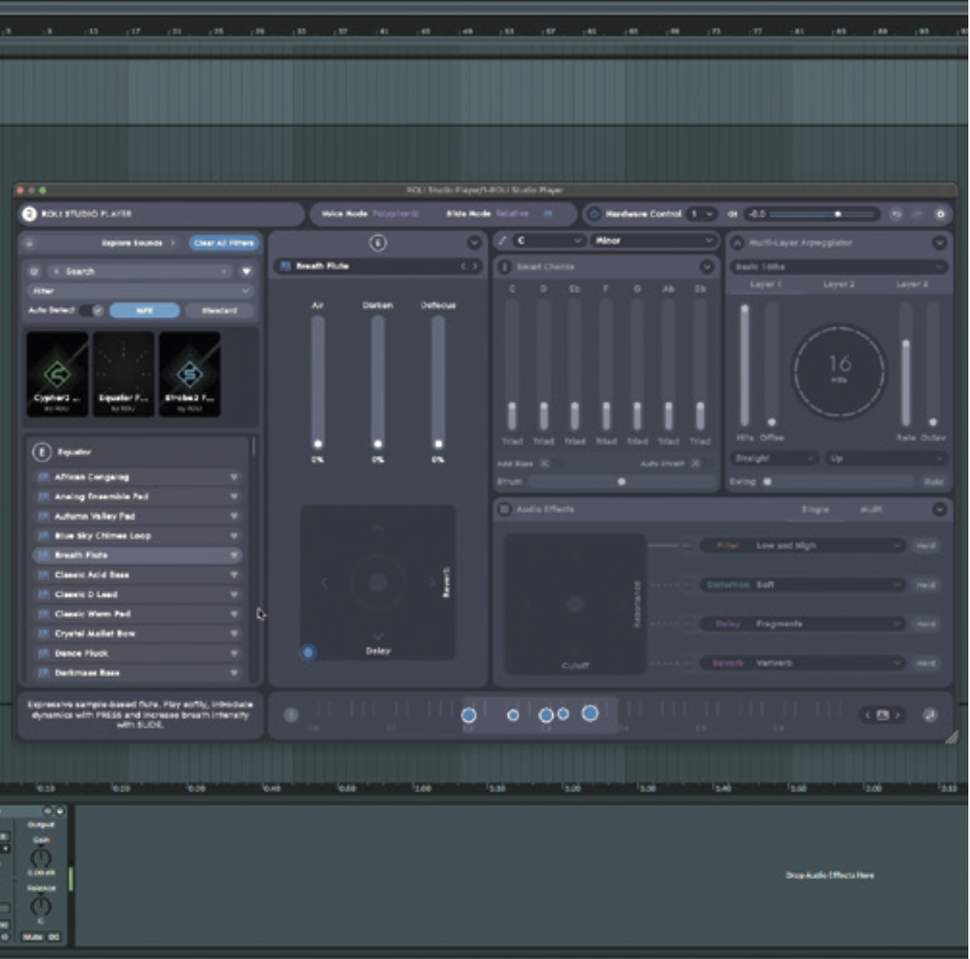Screen dimensions: 970x959
Task: Click the Air slider for Breath Flute
Action: coord(318,380)
